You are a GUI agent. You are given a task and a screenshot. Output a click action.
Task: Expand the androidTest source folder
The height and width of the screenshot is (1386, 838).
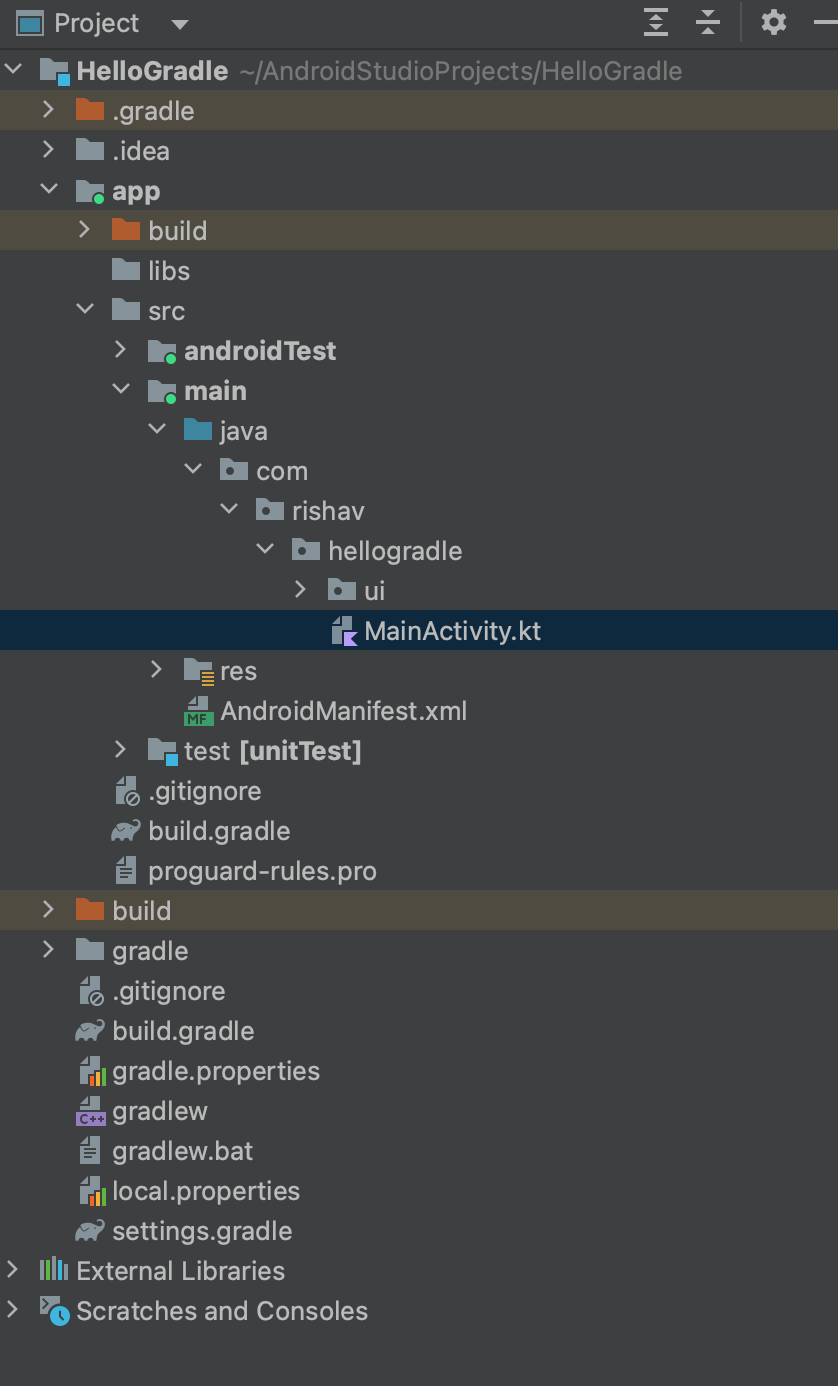pos(121,350)
